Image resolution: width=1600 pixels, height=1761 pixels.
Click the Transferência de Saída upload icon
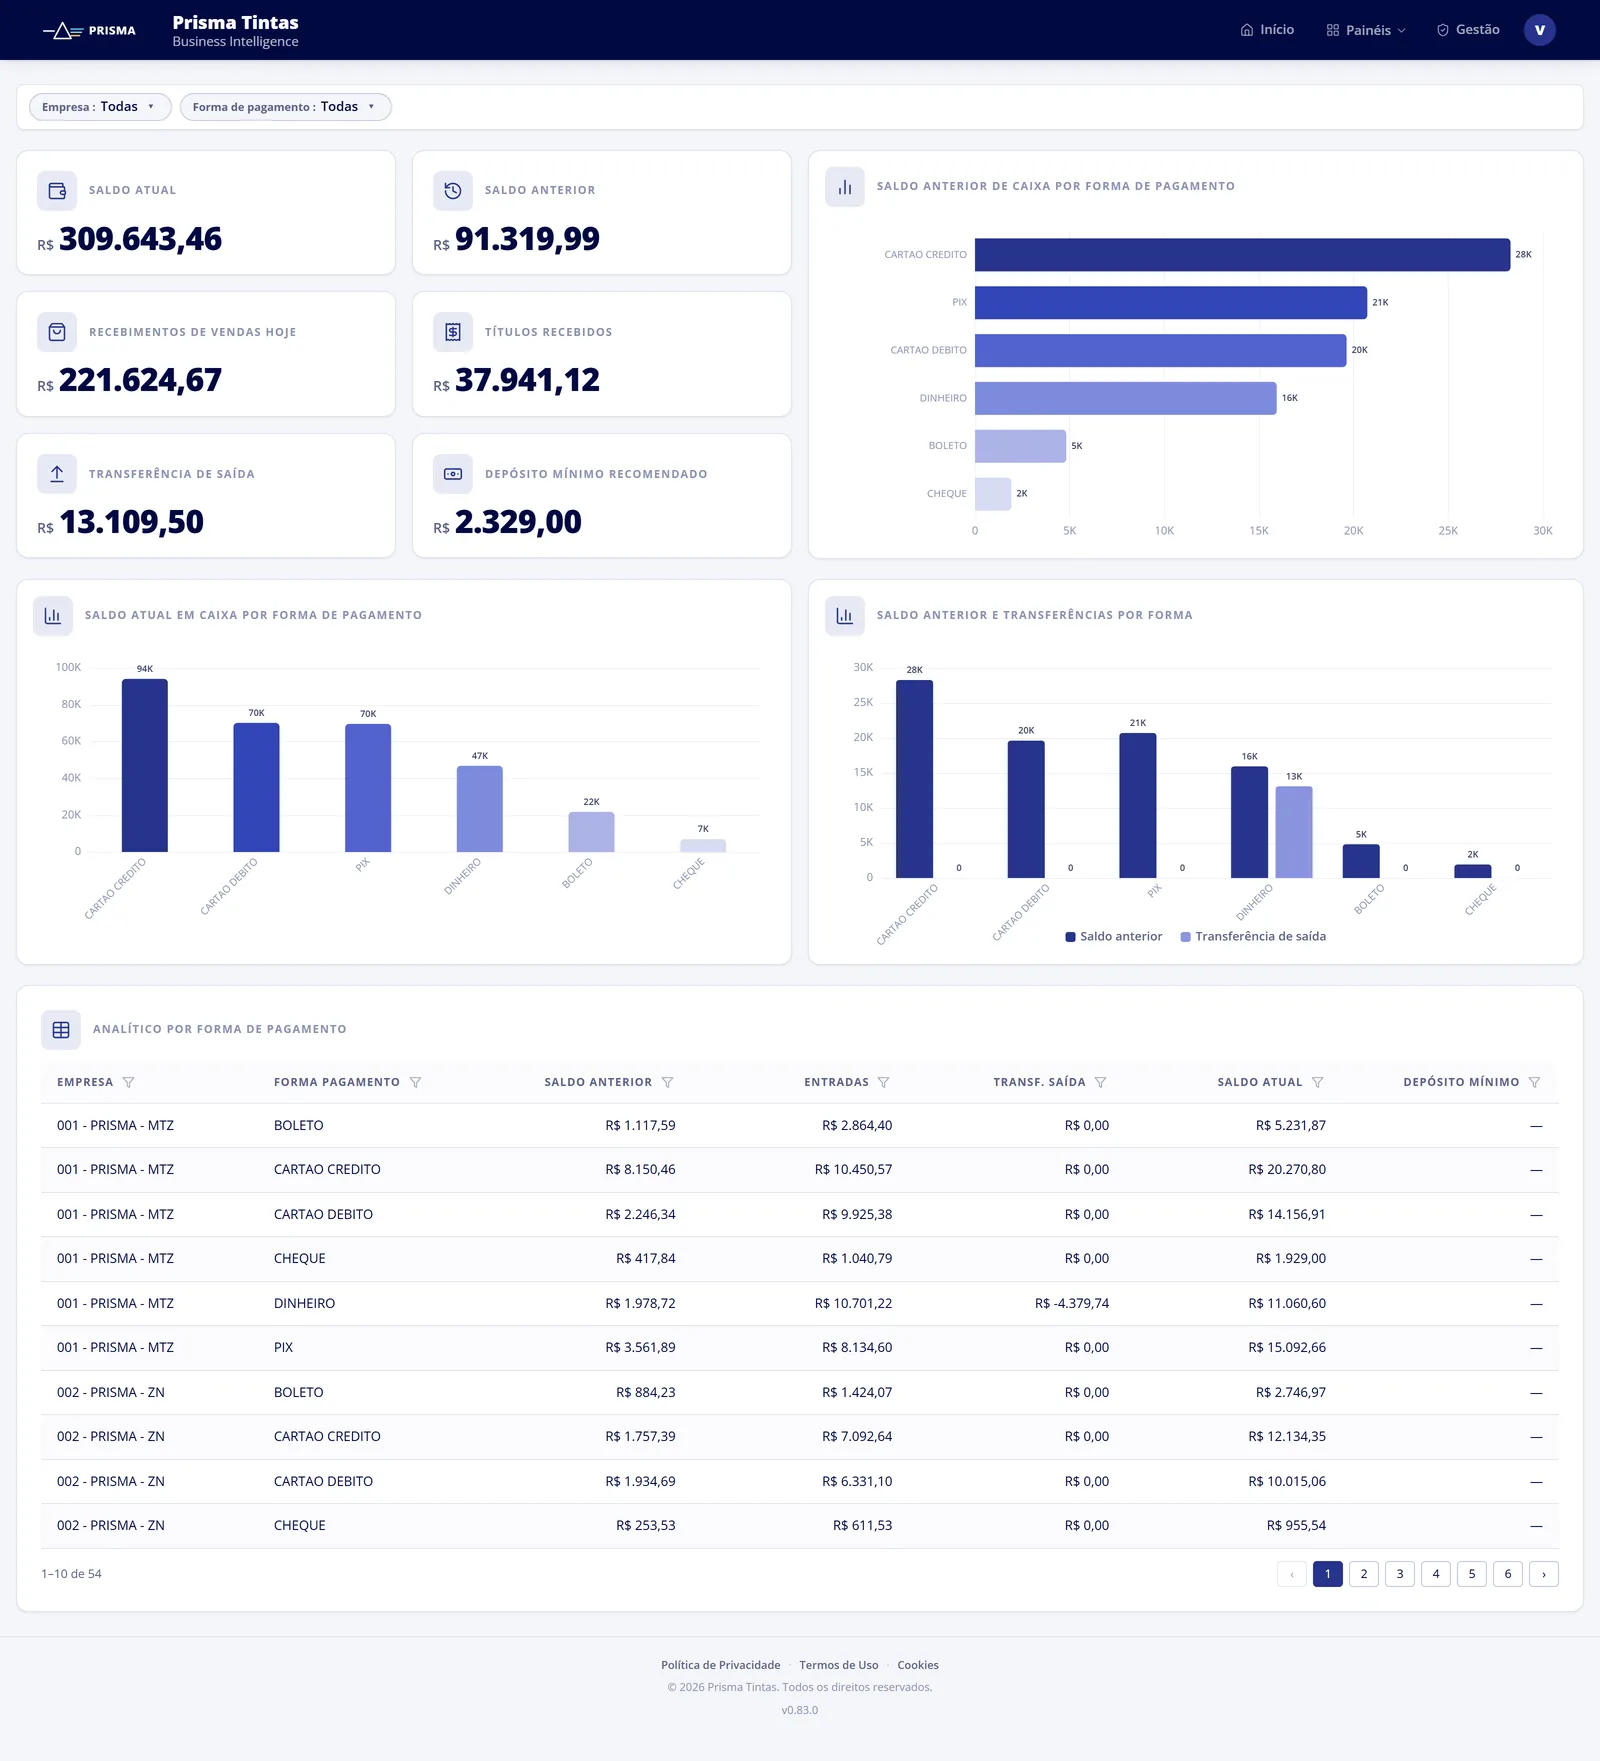point(57,474)
